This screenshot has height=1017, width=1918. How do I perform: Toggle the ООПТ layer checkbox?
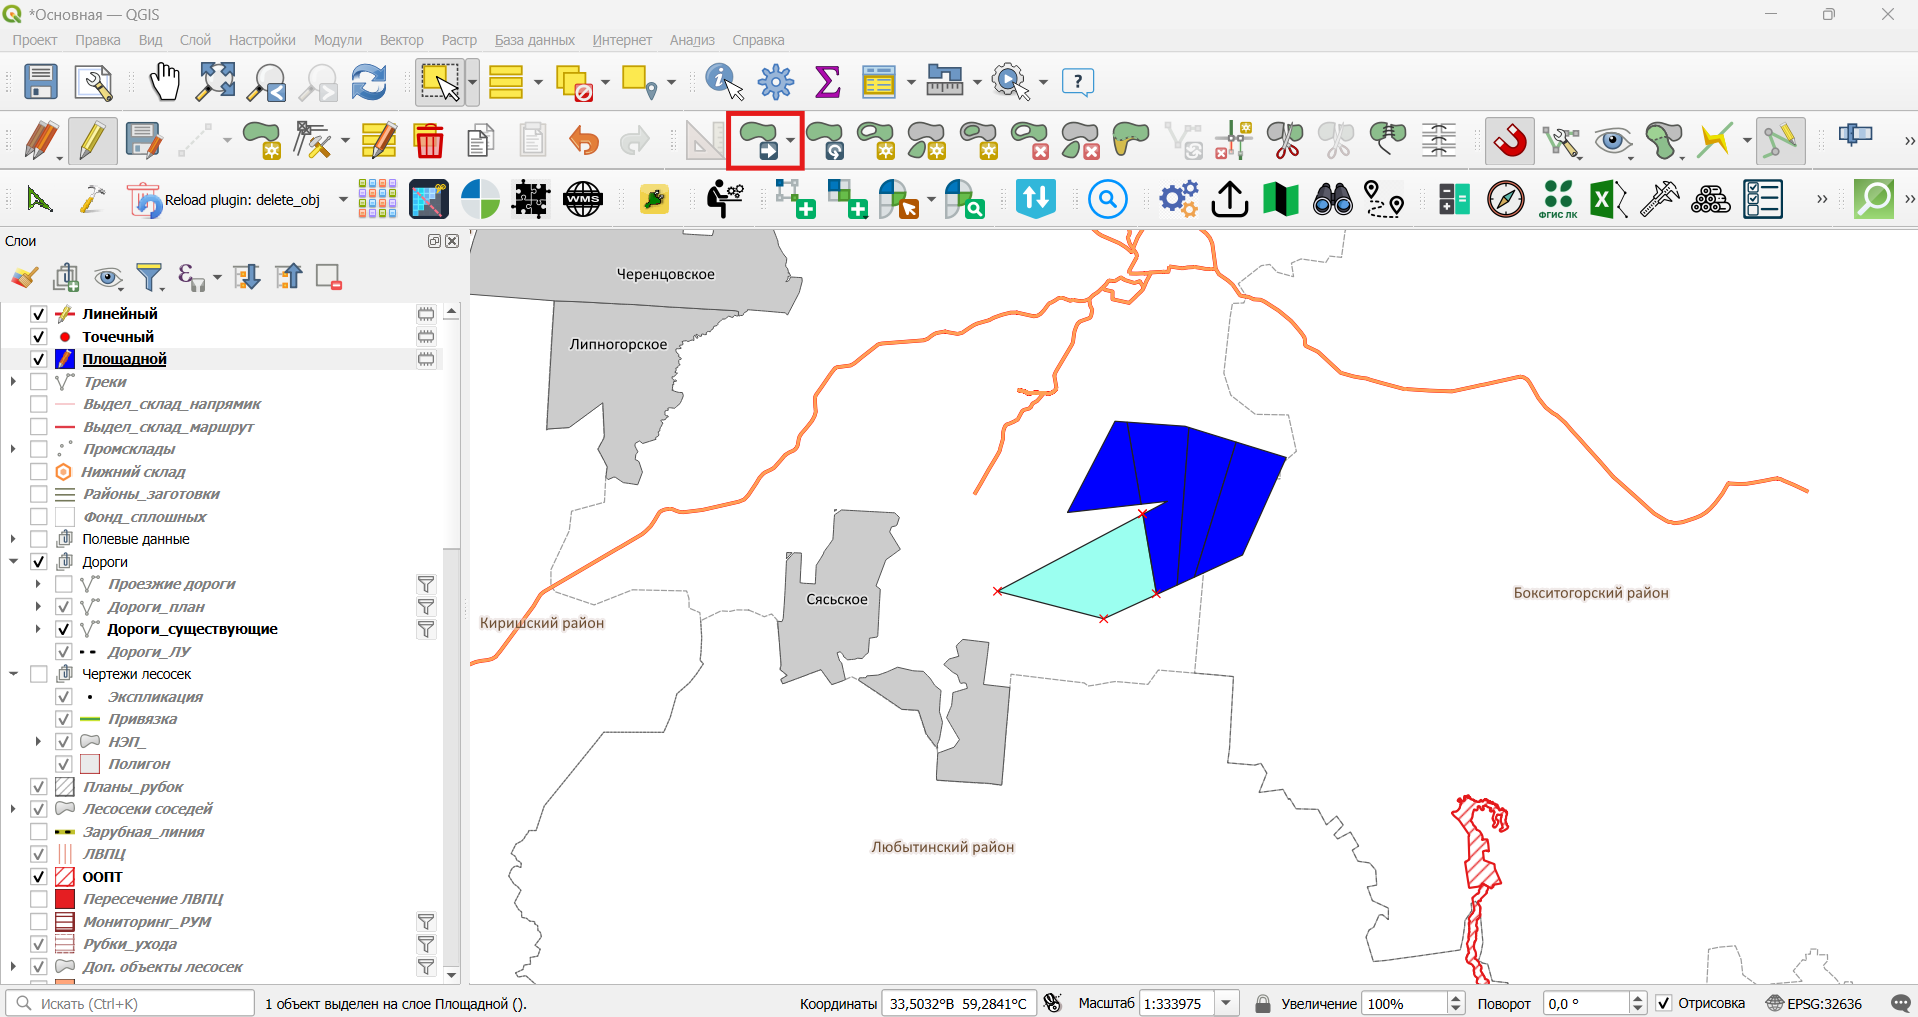pos(39,877)
